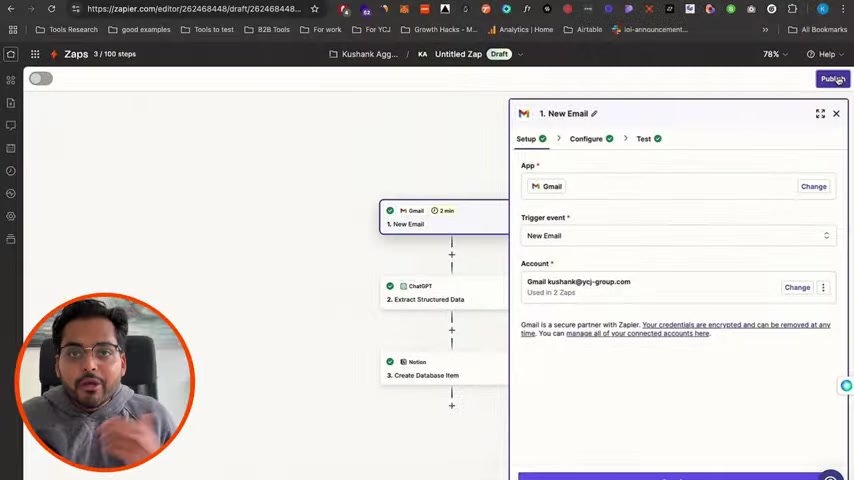
Task: Rename step using pencil icon beside New Email
Action: [594, 113]
